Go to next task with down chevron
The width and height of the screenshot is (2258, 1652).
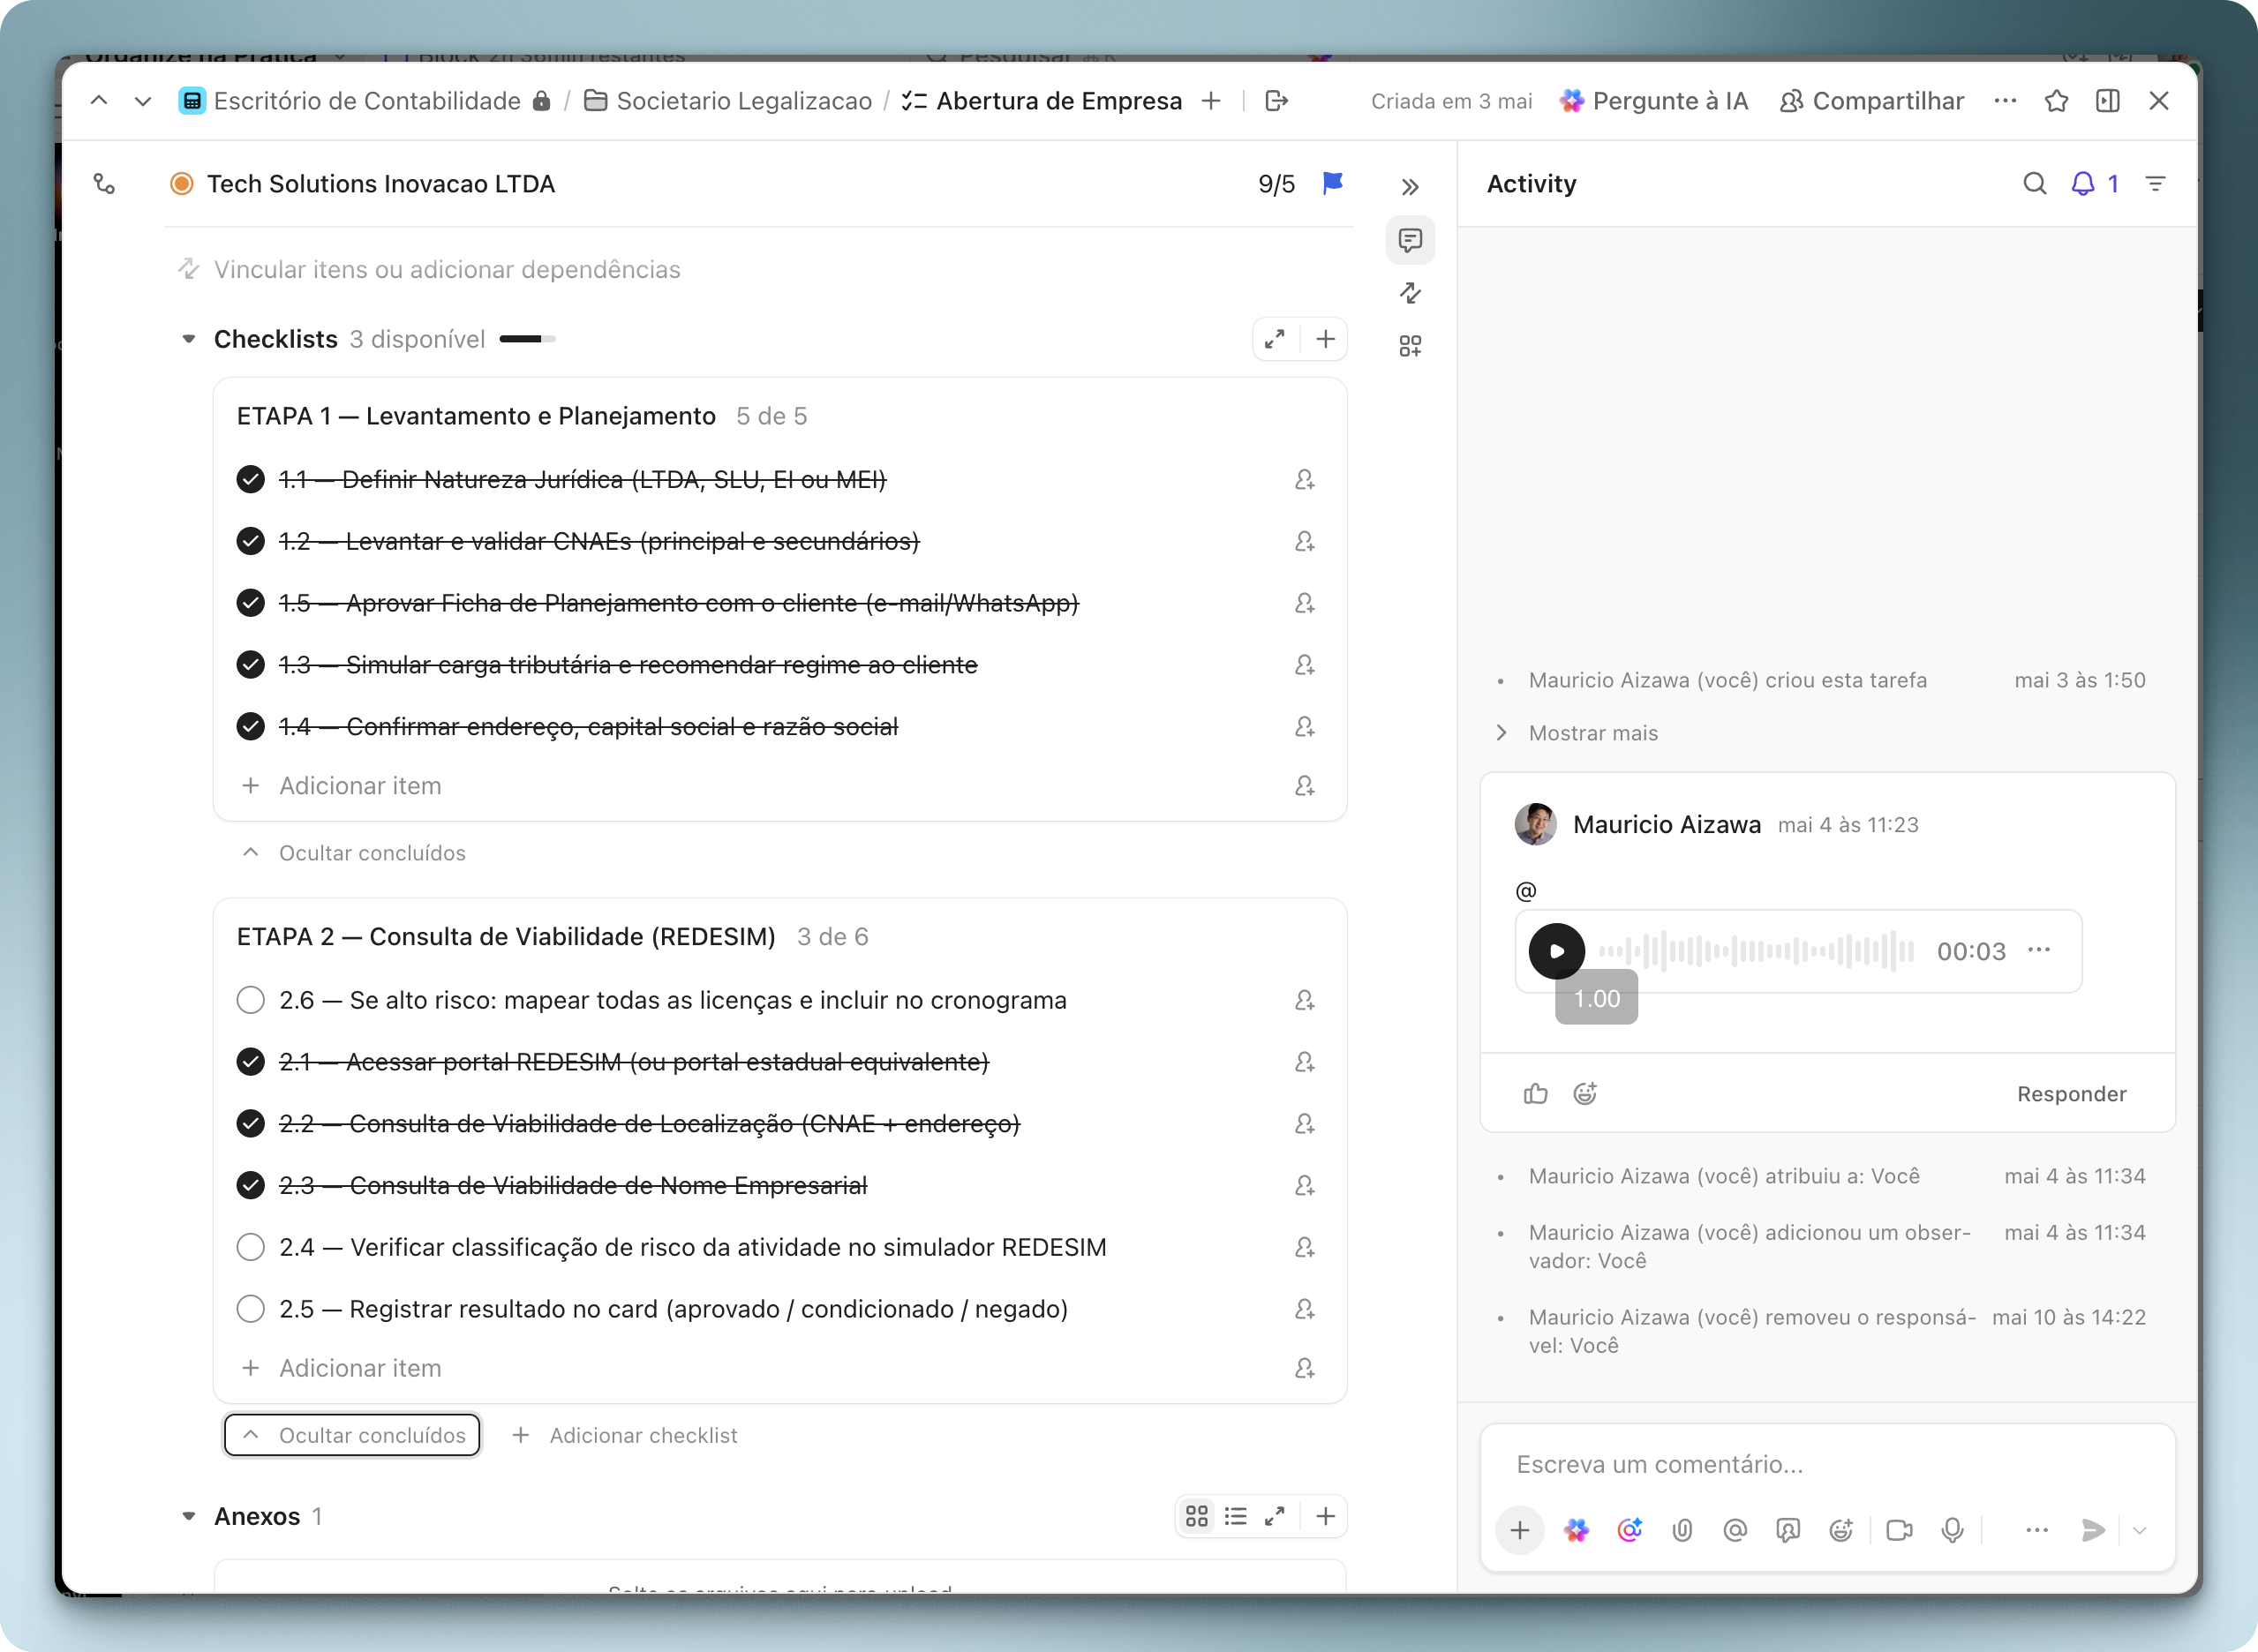click(x=143, y=101)
